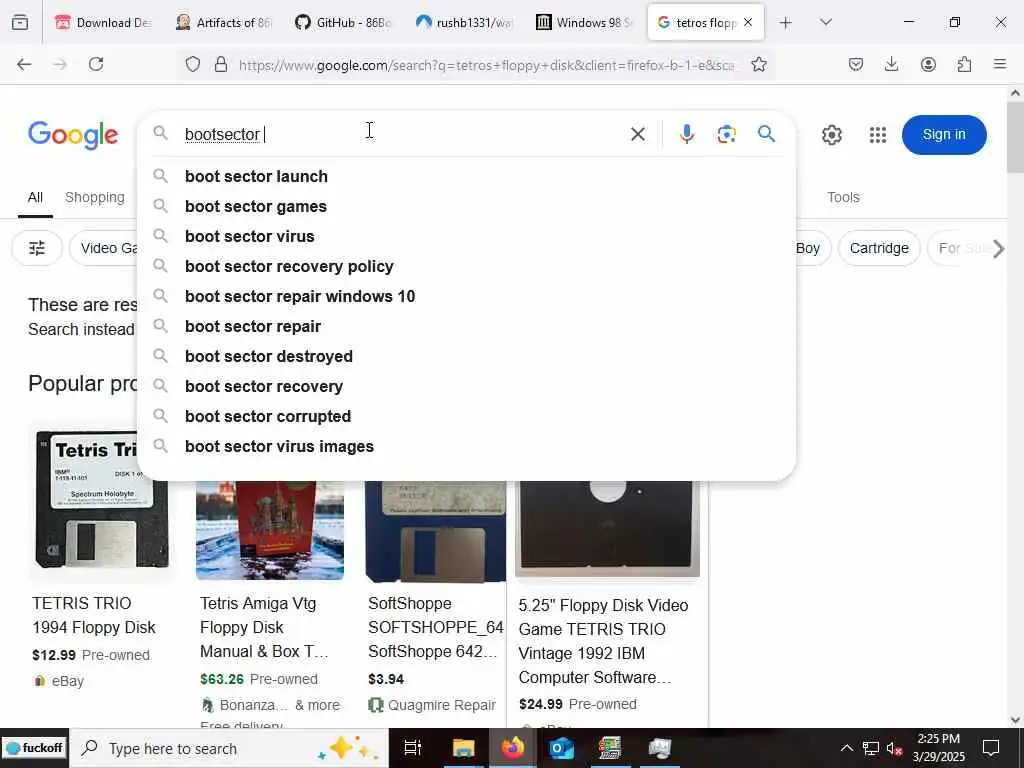1024x768 pixels.
Task: Choose boot sector repair windows 10
Action: [x=467, y=296]
